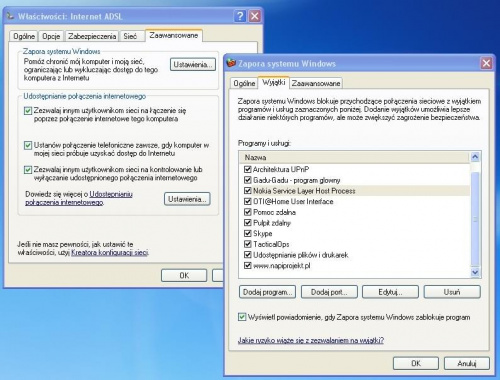Image resolution: width=500 pixels, height=380 pixels.
Task: Close the Zapora systemu Windows dialog
Action: pos(486,63)
